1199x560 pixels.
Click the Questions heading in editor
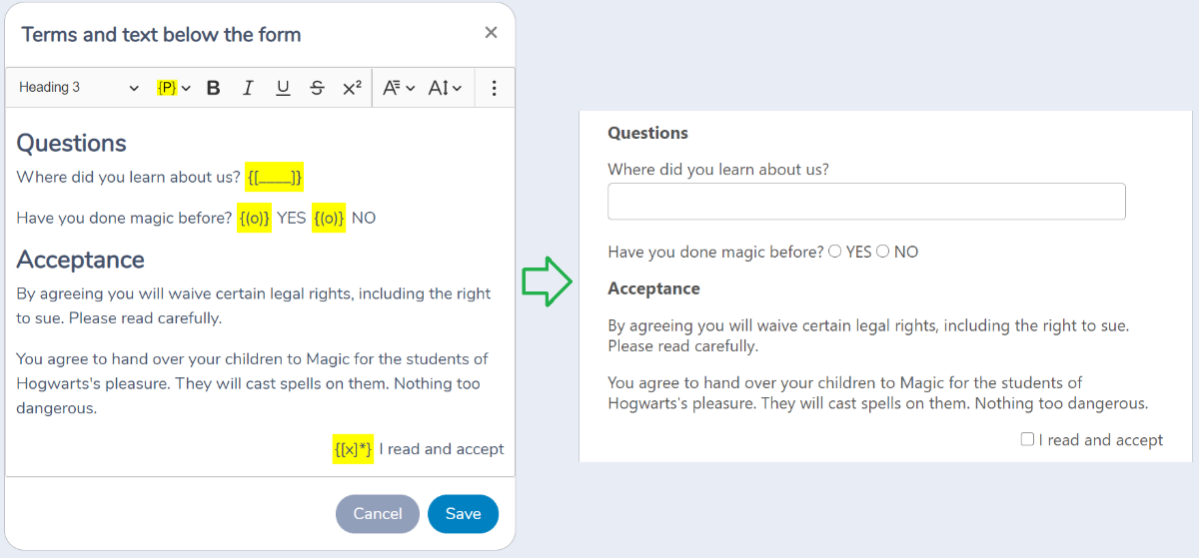tap(71, 143)
